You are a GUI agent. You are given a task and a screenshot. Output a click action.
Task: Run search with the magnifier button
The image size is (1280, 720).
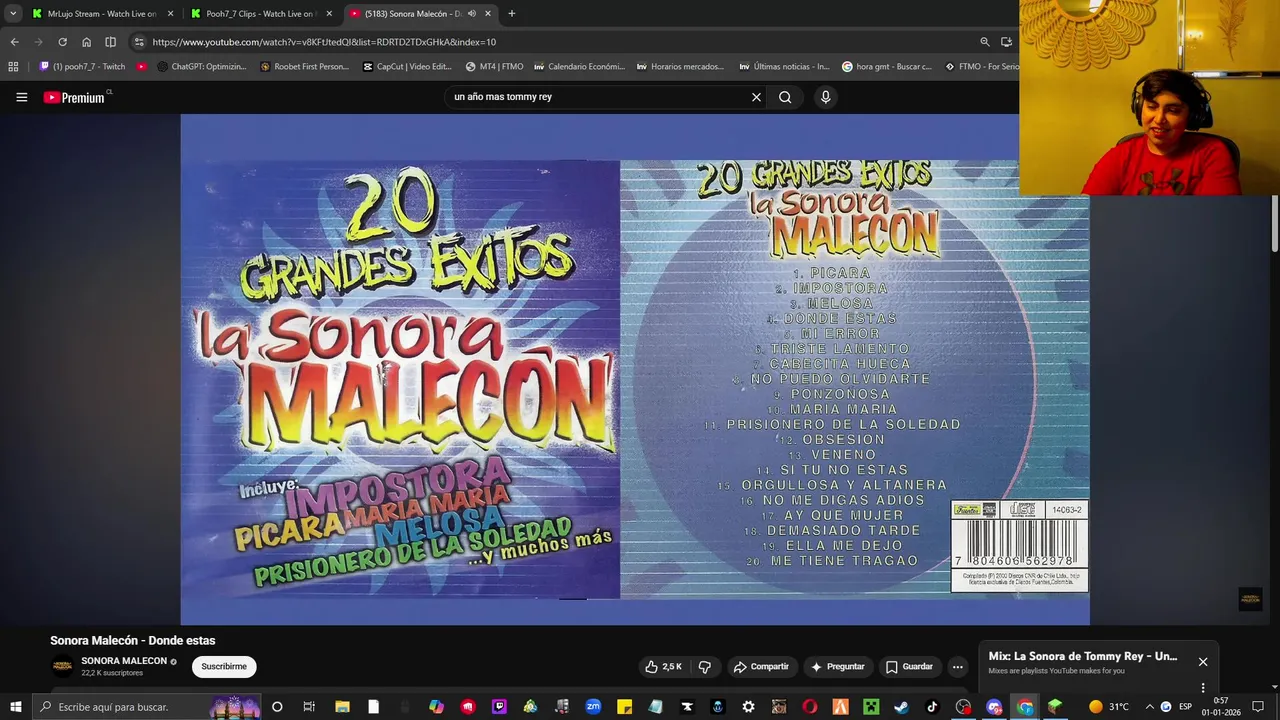pos(785,97)
